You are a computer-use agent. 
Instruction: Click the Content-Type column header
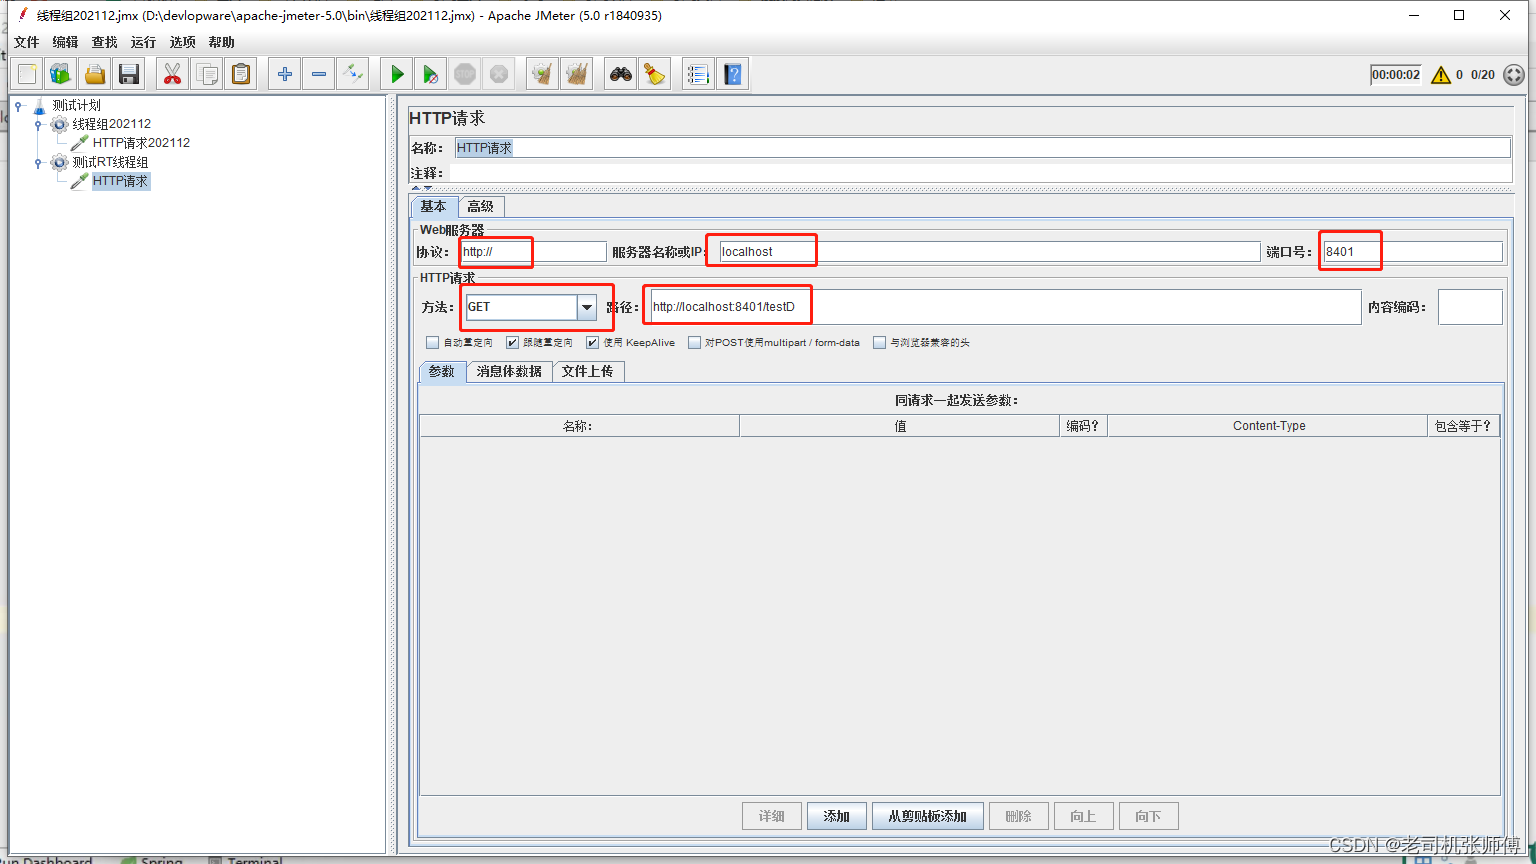tap(1268, 426)
